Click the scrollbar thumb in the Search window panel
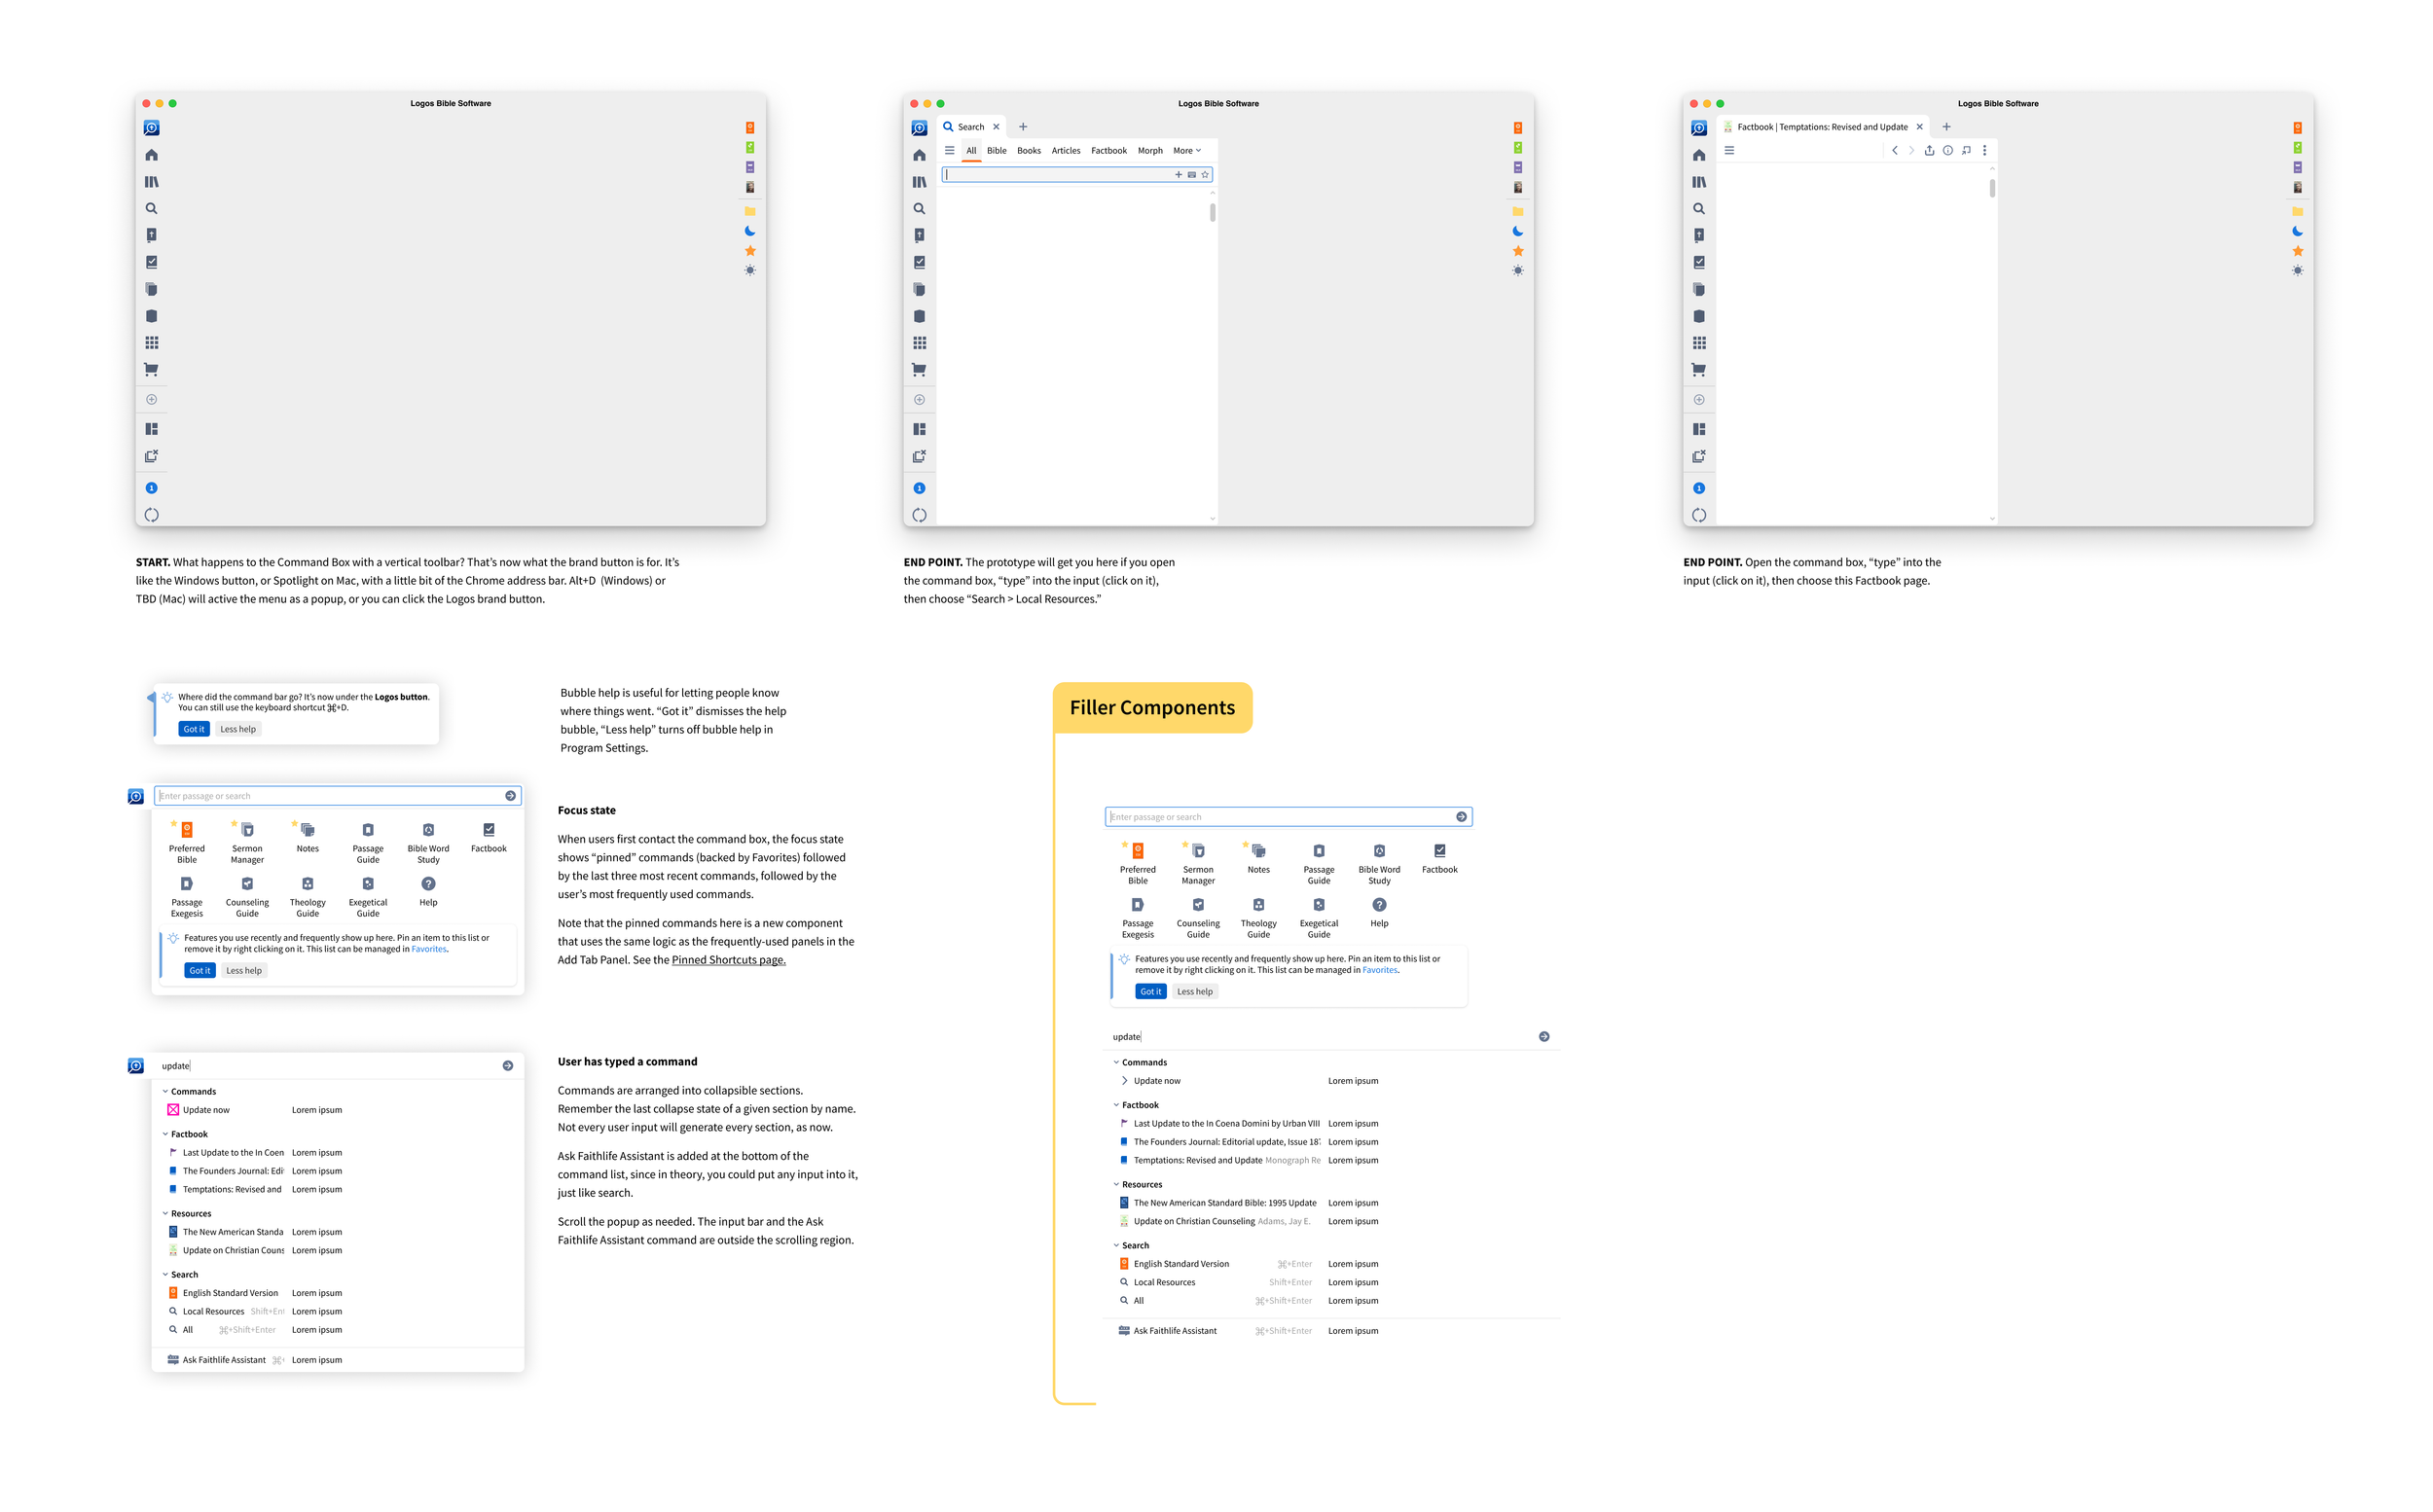2433x1512 pixels. [1212, 212]
